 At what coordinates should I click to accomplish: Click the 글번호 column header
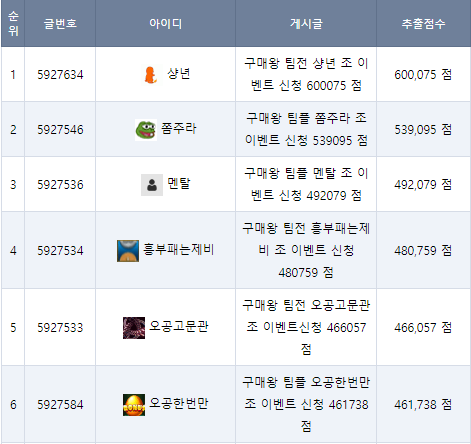[60, 24]
